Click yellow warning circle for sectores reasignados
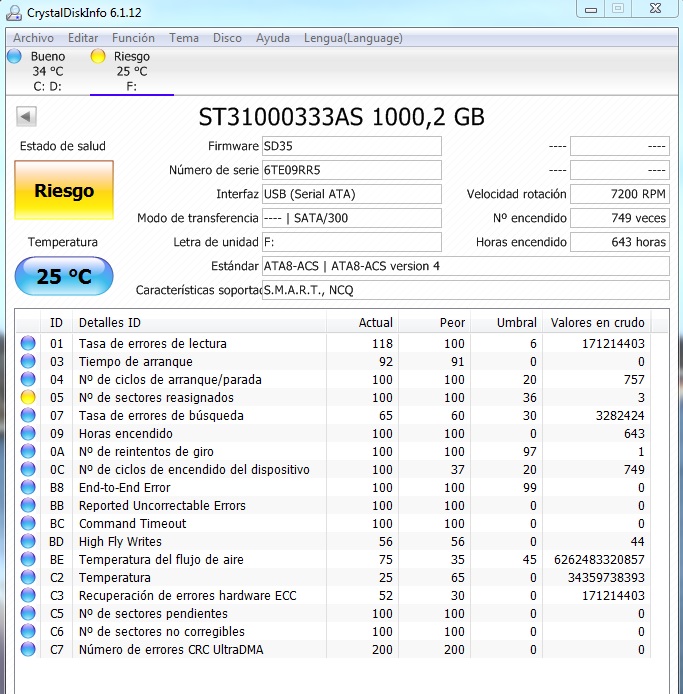The image size is (683, 694). click(28, 397)
